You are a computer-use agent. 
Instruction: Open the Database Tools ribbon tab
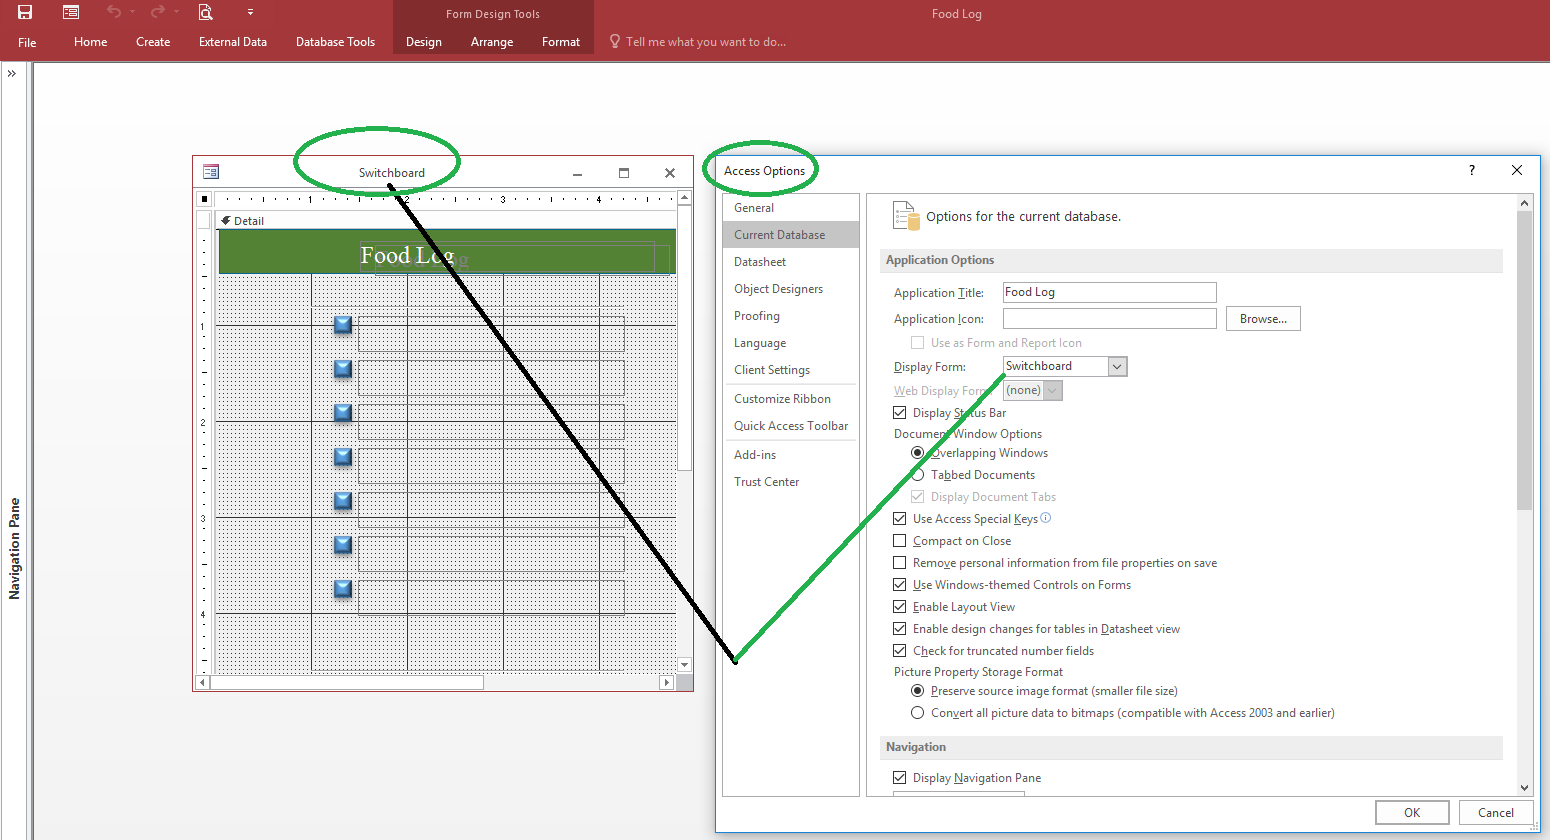pos(335,42)
